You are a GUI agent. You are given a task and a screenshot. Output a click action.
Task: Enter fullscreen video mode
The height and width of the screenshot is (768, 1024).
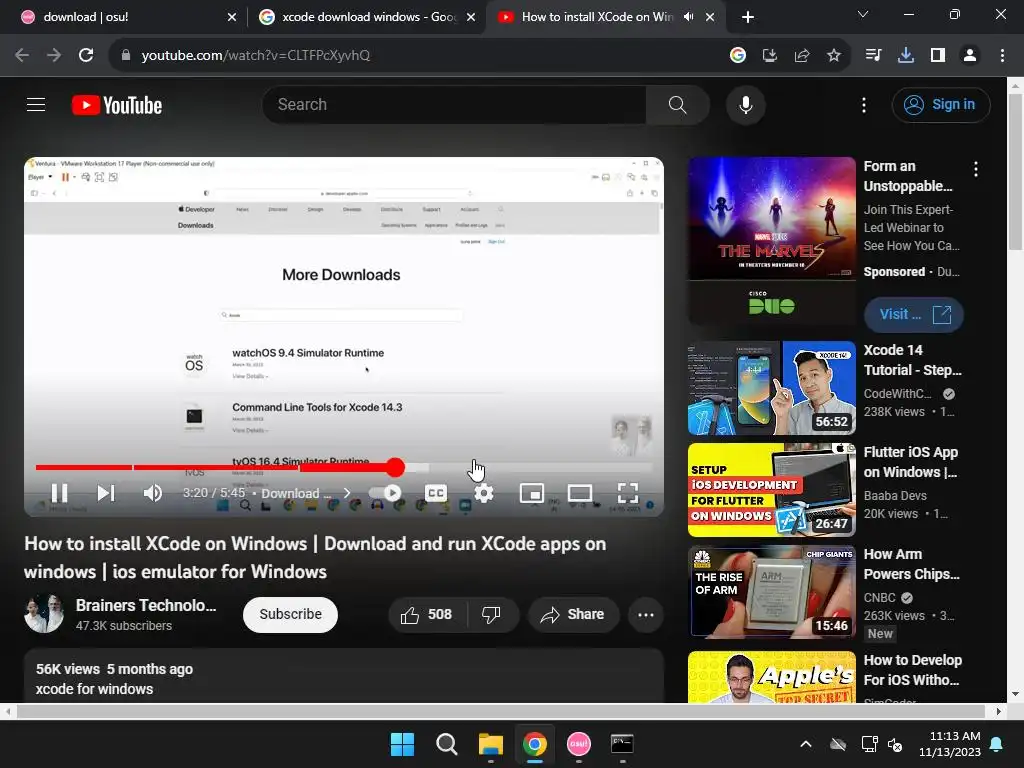pyautogui.click(x=628, y=493)
